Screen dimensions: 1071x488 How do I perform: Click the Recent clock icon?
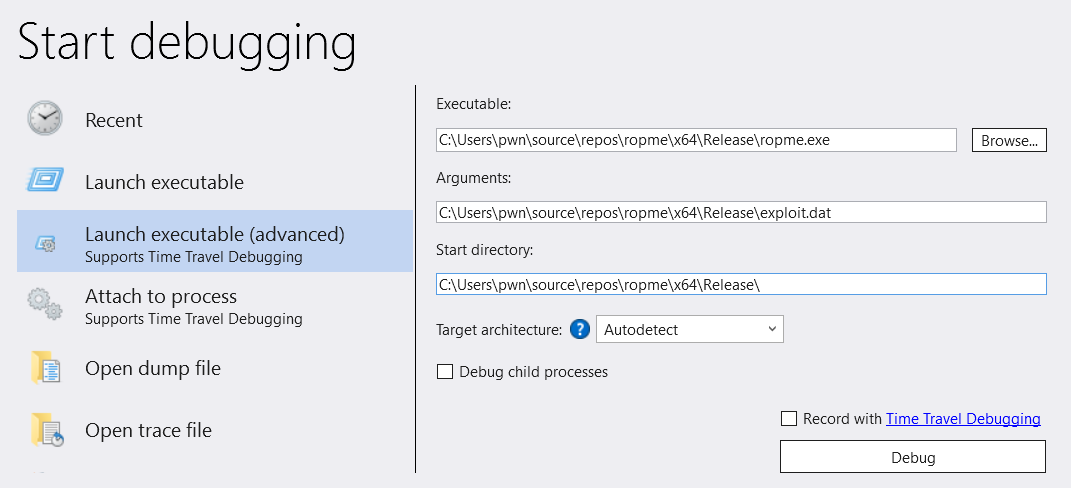point(44,118)
